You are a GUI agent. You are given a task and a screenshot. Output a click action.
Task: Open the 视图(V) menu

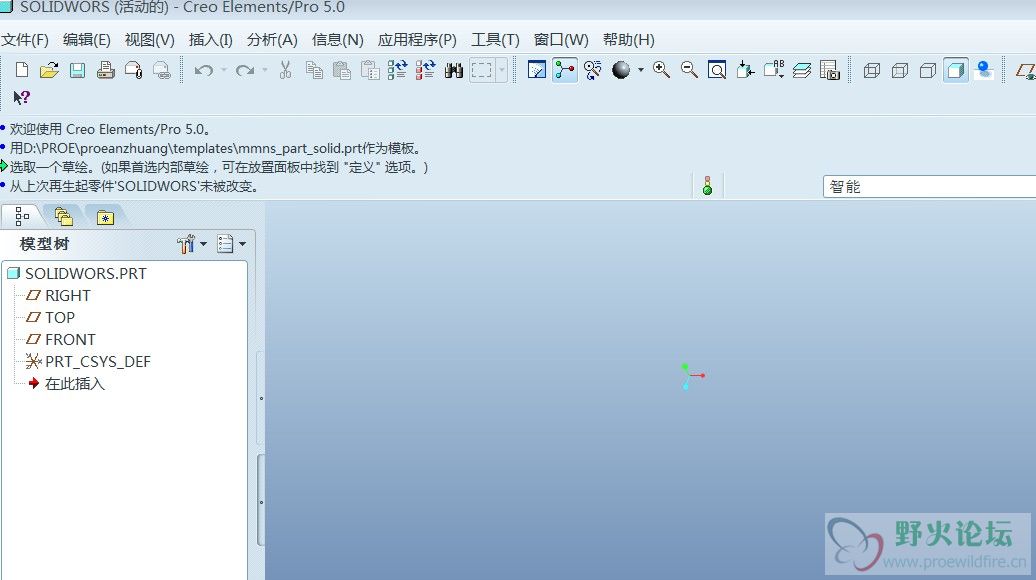click(149, 40)
